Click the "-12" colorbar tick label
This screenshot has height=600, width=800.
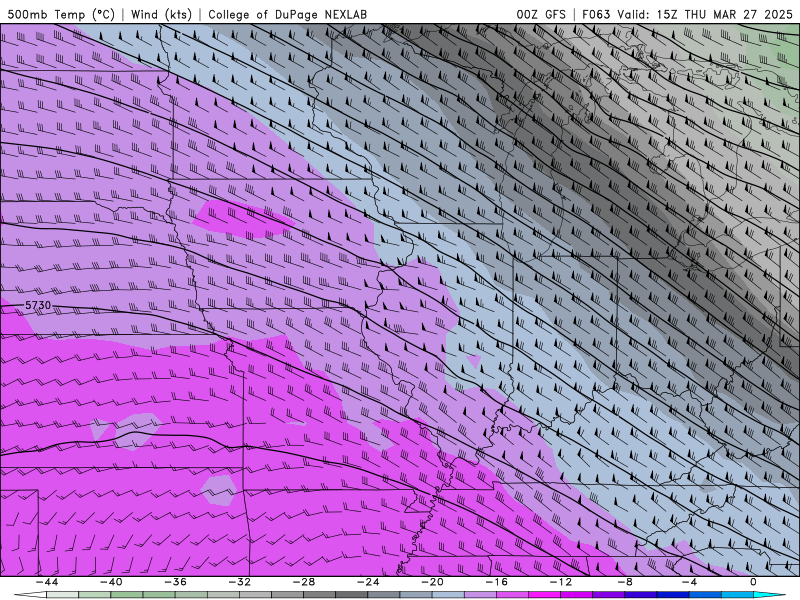click(561, 582)
